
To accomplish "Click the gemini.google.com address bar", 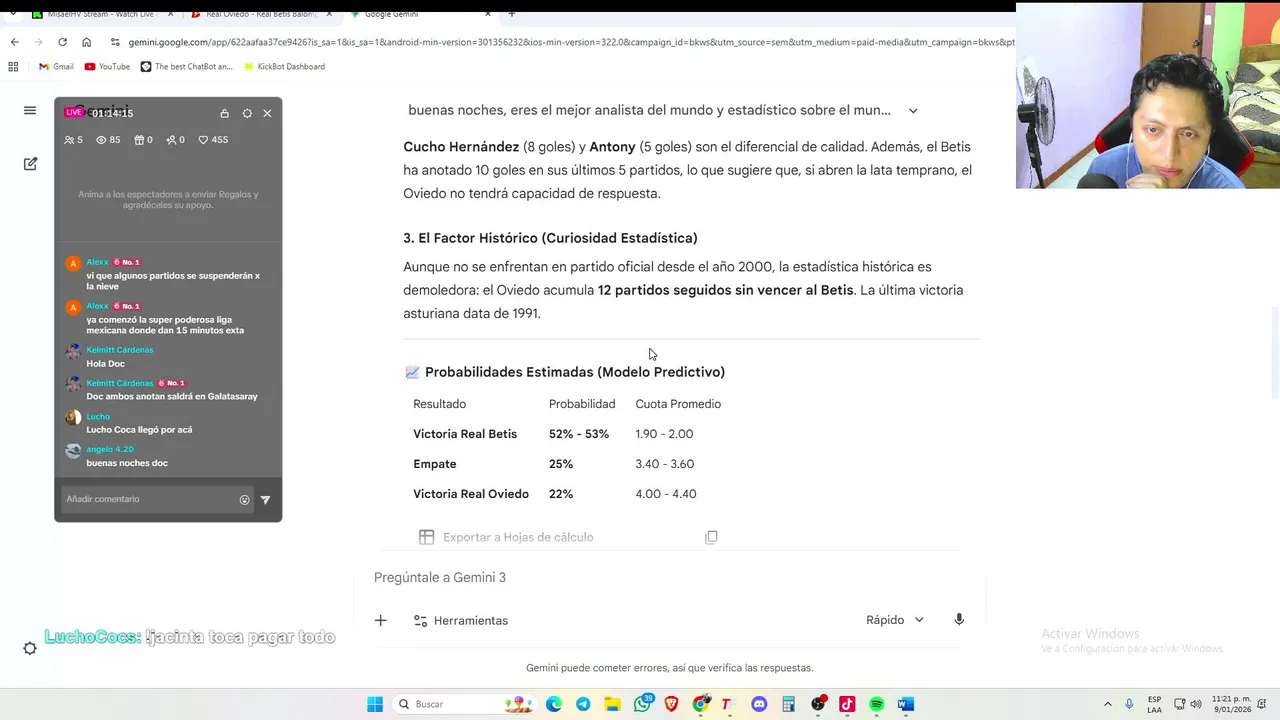I will [570, 42].
